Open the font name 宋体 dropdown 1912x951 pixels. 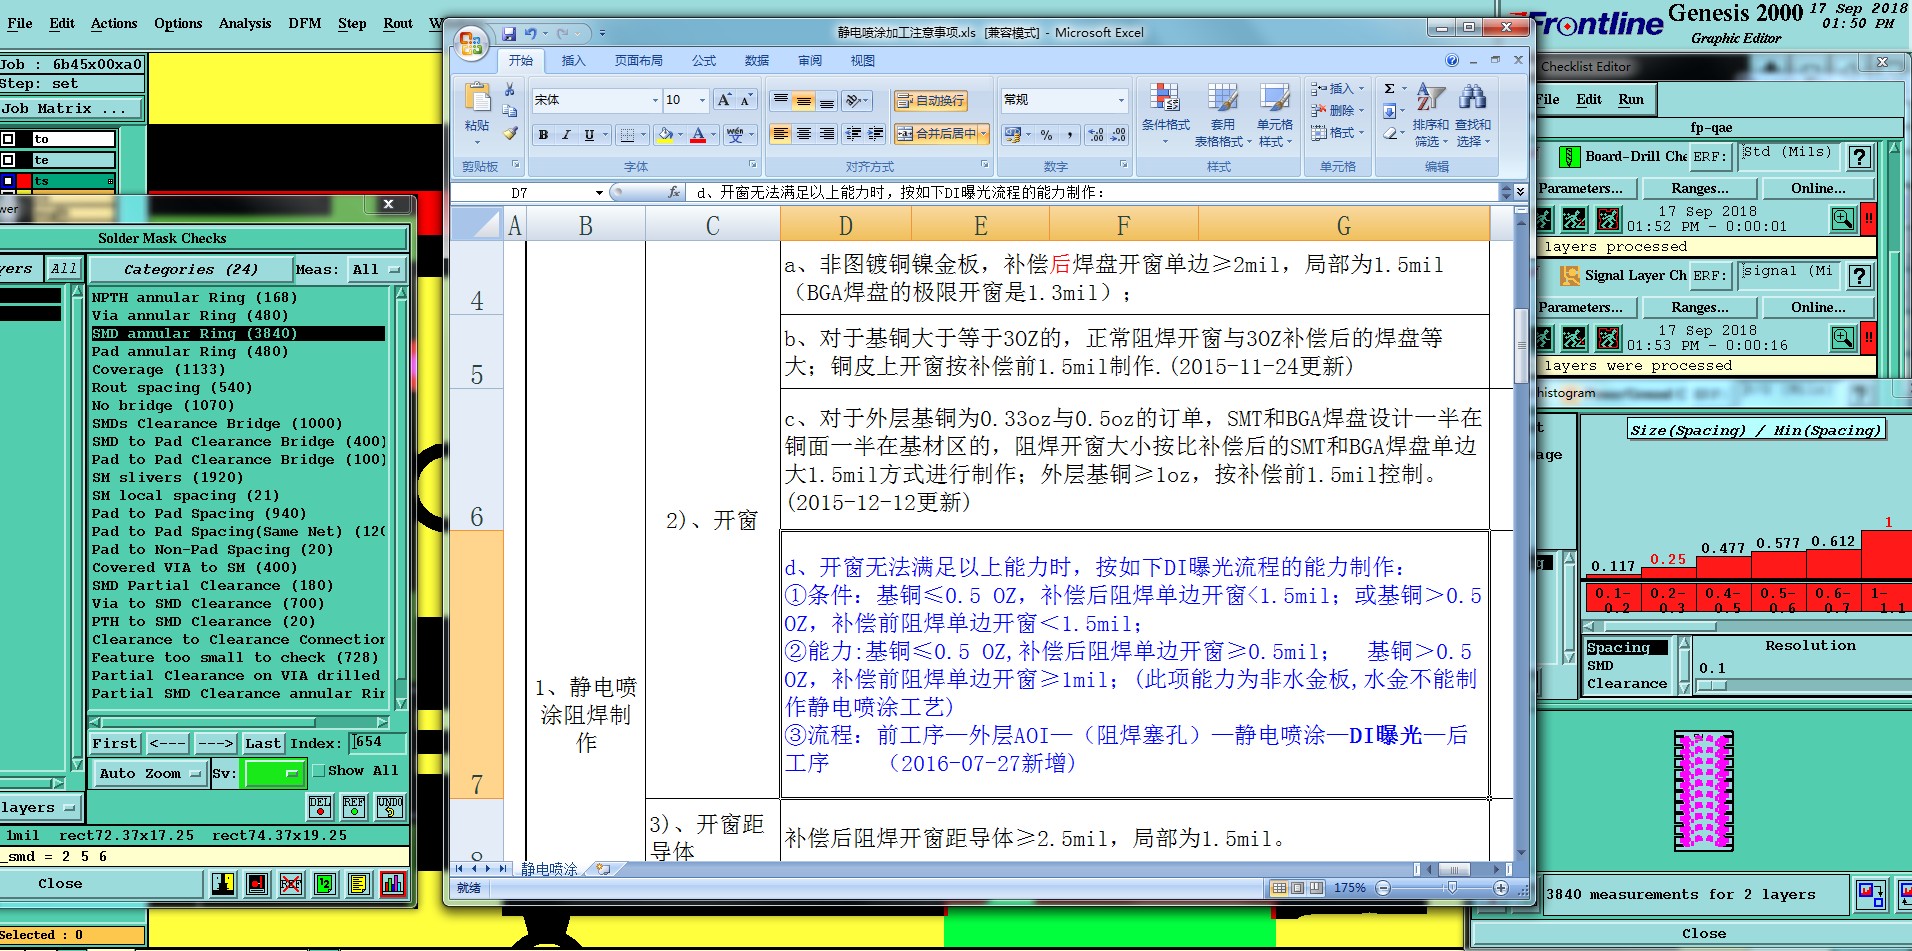656,100
